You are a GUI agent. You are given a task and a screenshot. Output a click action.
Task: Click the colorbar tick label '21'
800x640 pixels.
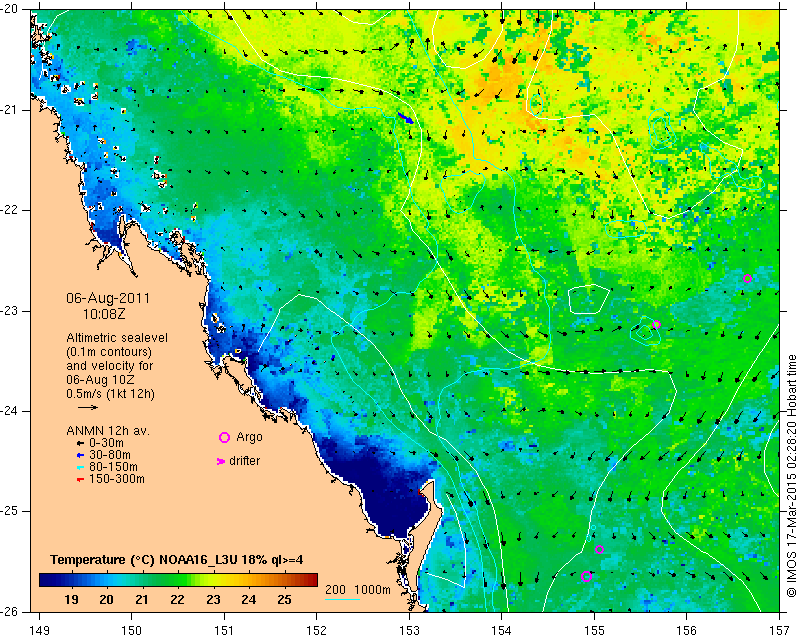coord(142,600)
